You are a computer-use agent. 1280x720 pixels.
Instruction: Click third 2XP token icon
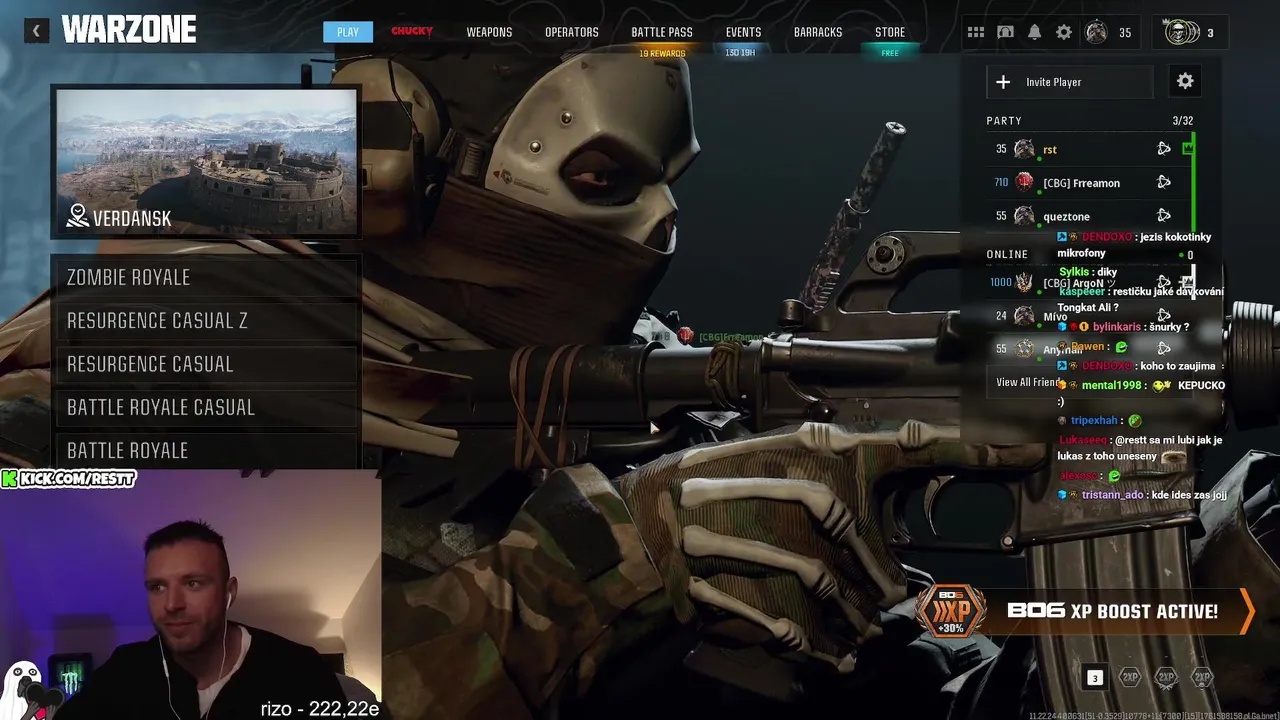[x=1202, y=678]
